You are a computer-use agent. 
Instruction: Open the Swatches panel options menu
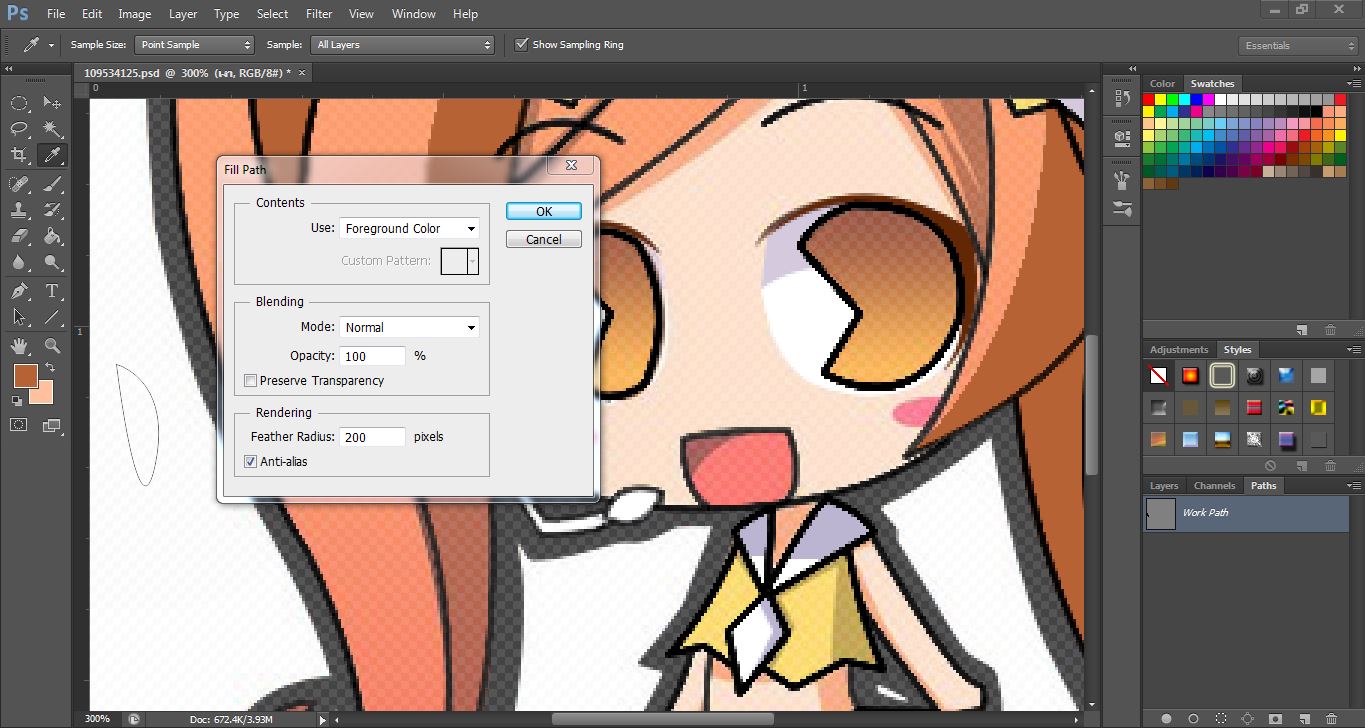click(x=1352, y=84)
